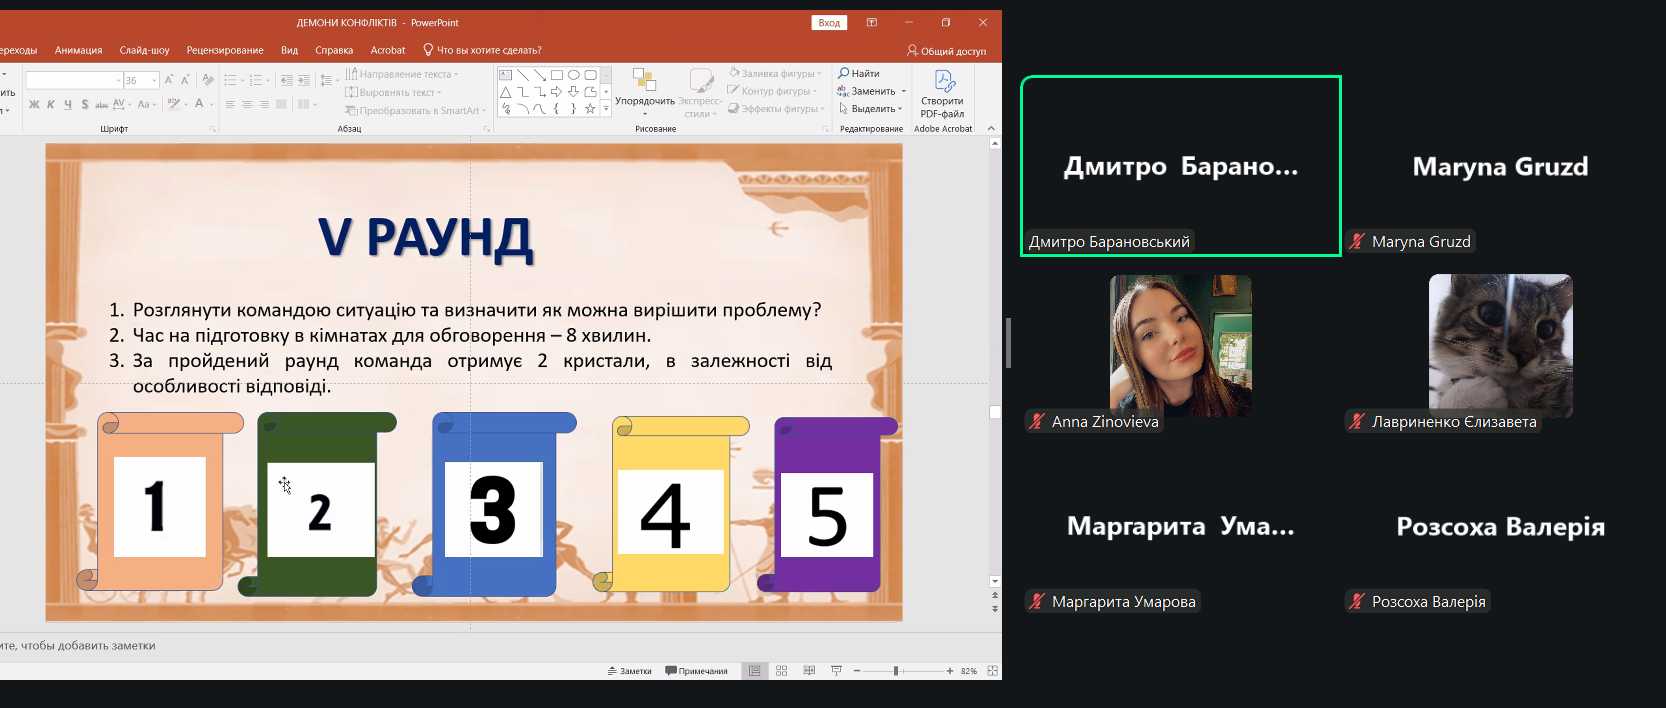Click Створити PDF-файл Acrobat icon
Viewport: 1666px width, 708px height.
943,81
